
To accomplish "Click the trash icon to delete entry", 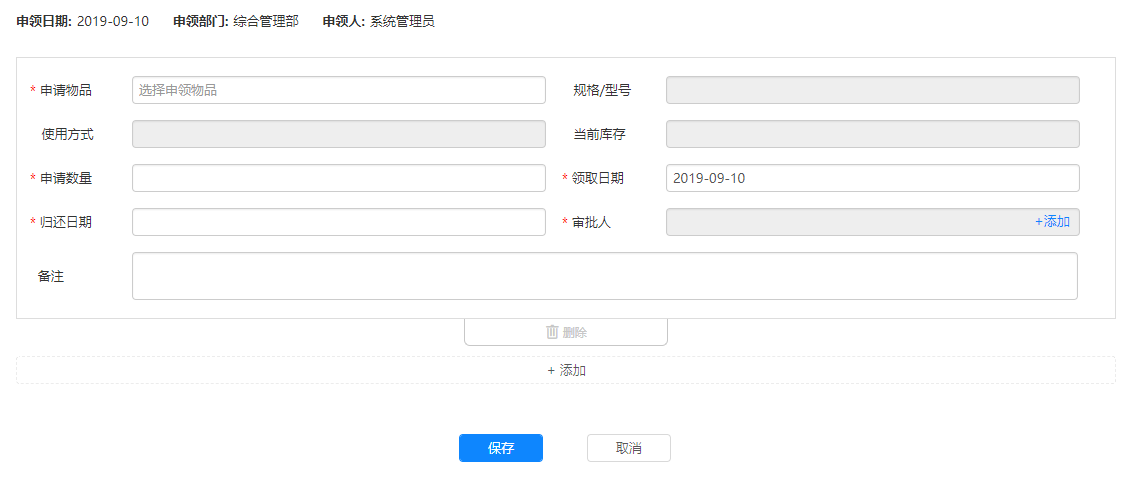I will [x=552, y=332].
